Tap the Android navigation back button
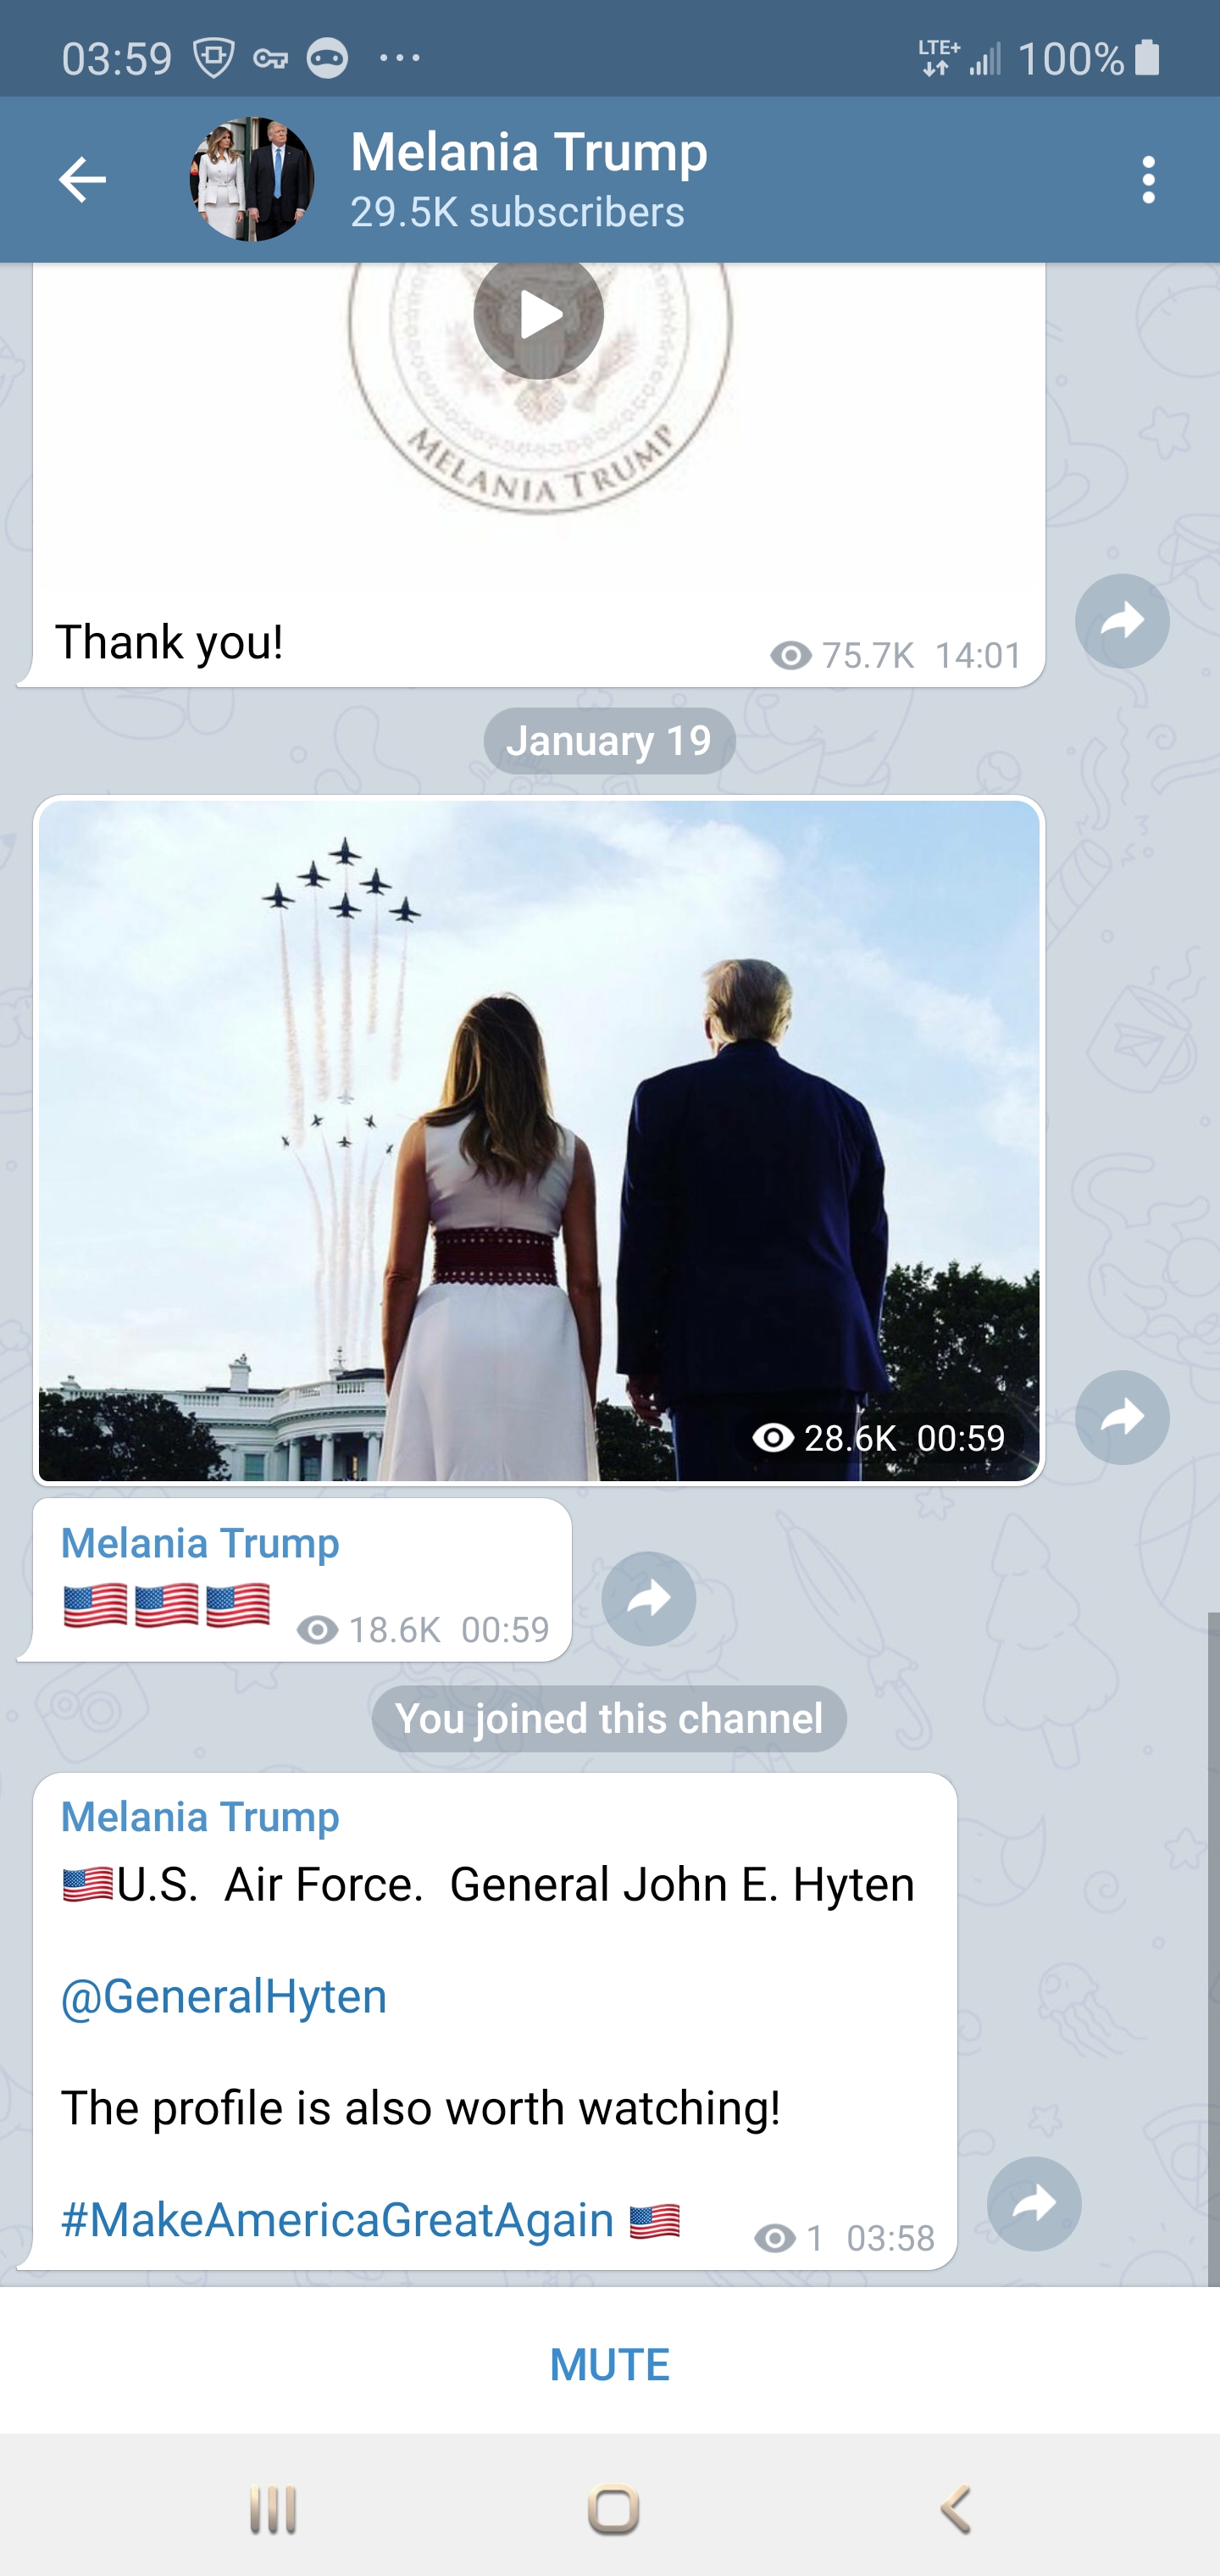The width and height of the screenshot is (1220, 2576). click(x=956, y=2510)
